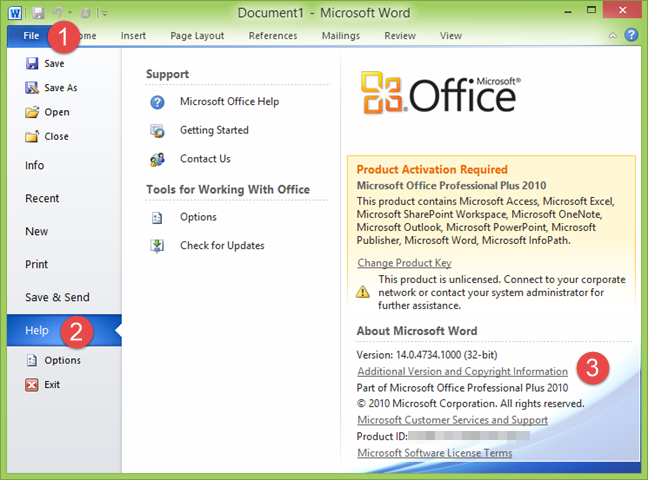This screenshot has width=648, height=480.
Task: Click the Redo icon in Quick Access Toolbar
Action: click(x=85, y=13)
